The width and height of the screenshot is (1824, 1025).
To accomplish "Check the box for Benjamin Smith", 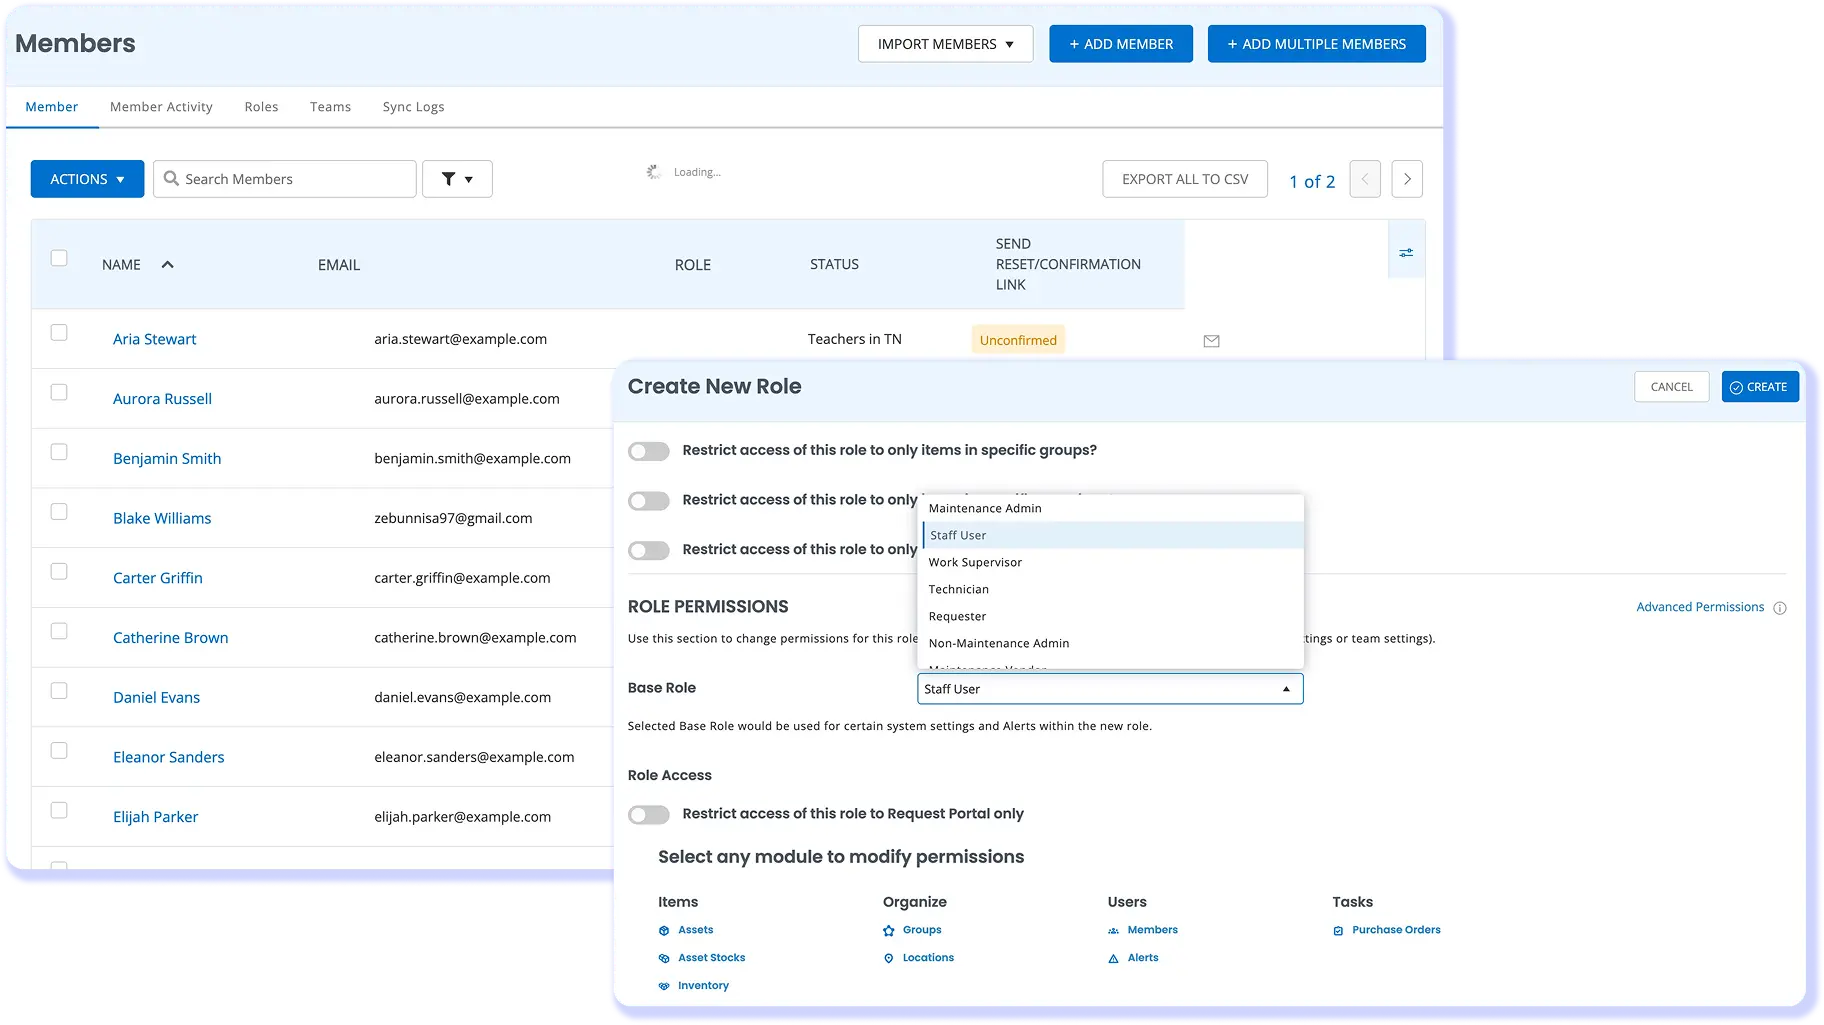I will [59, 452].
